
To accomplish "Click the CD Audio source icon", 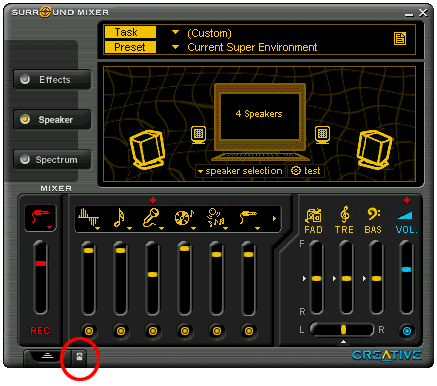I will point(184,218).
